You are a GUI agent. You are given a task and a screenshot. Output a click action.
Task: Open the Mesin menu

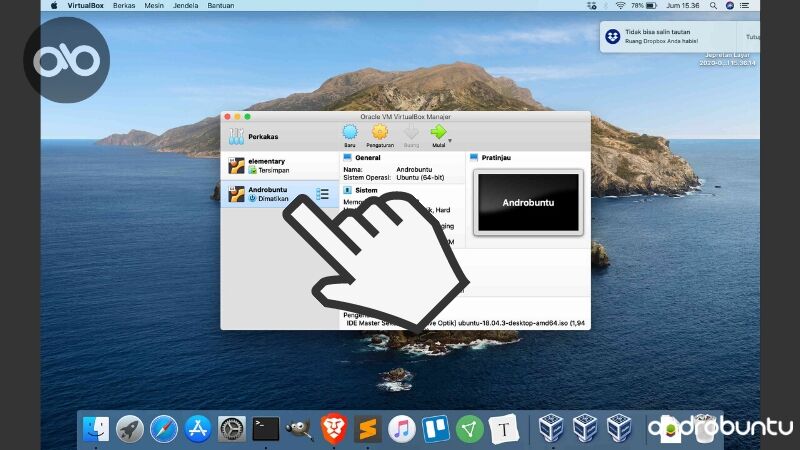154,6
